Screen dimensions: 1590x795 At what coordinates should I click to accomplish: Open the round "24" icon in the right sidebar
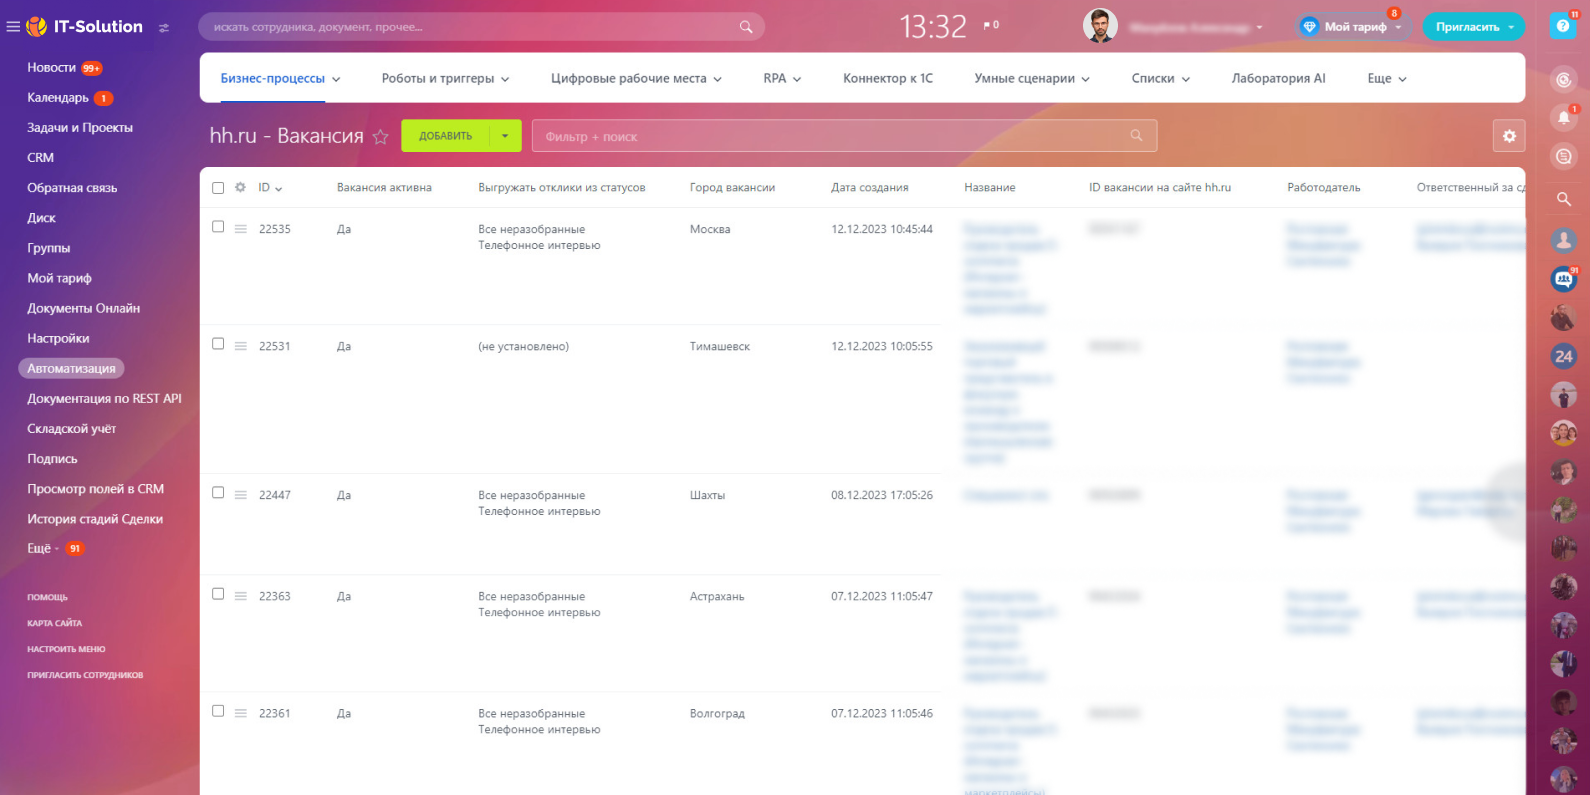[x=1564, y=356]
